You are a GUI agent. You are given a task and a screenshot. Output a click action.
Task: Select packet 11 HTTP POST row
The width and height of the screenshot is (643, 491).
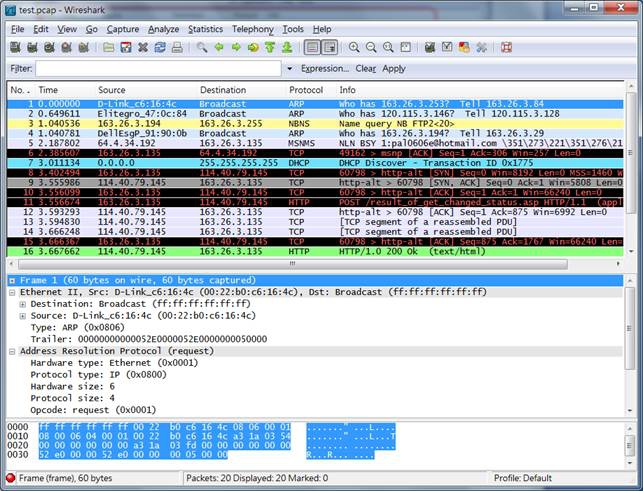click(x=315, y=202)
